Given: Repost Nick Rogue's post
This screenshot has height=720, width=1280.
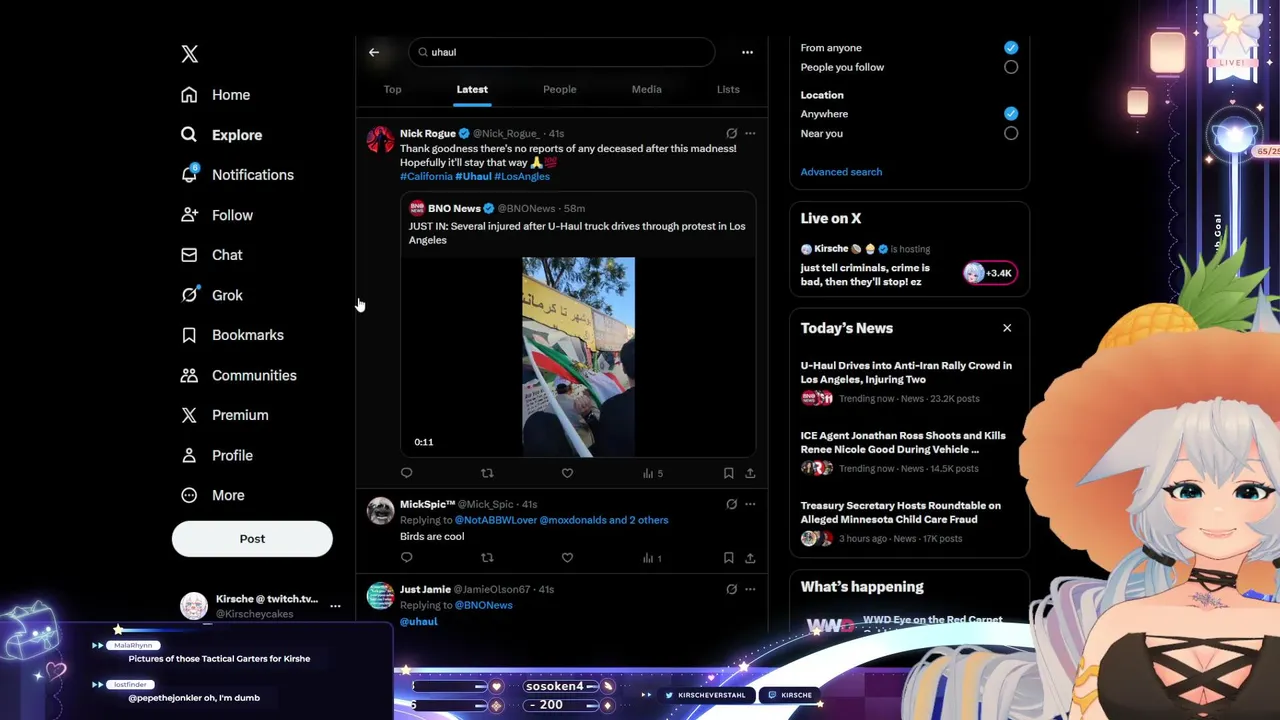Looking at the screenshot, I should click(x=487, y=473).
